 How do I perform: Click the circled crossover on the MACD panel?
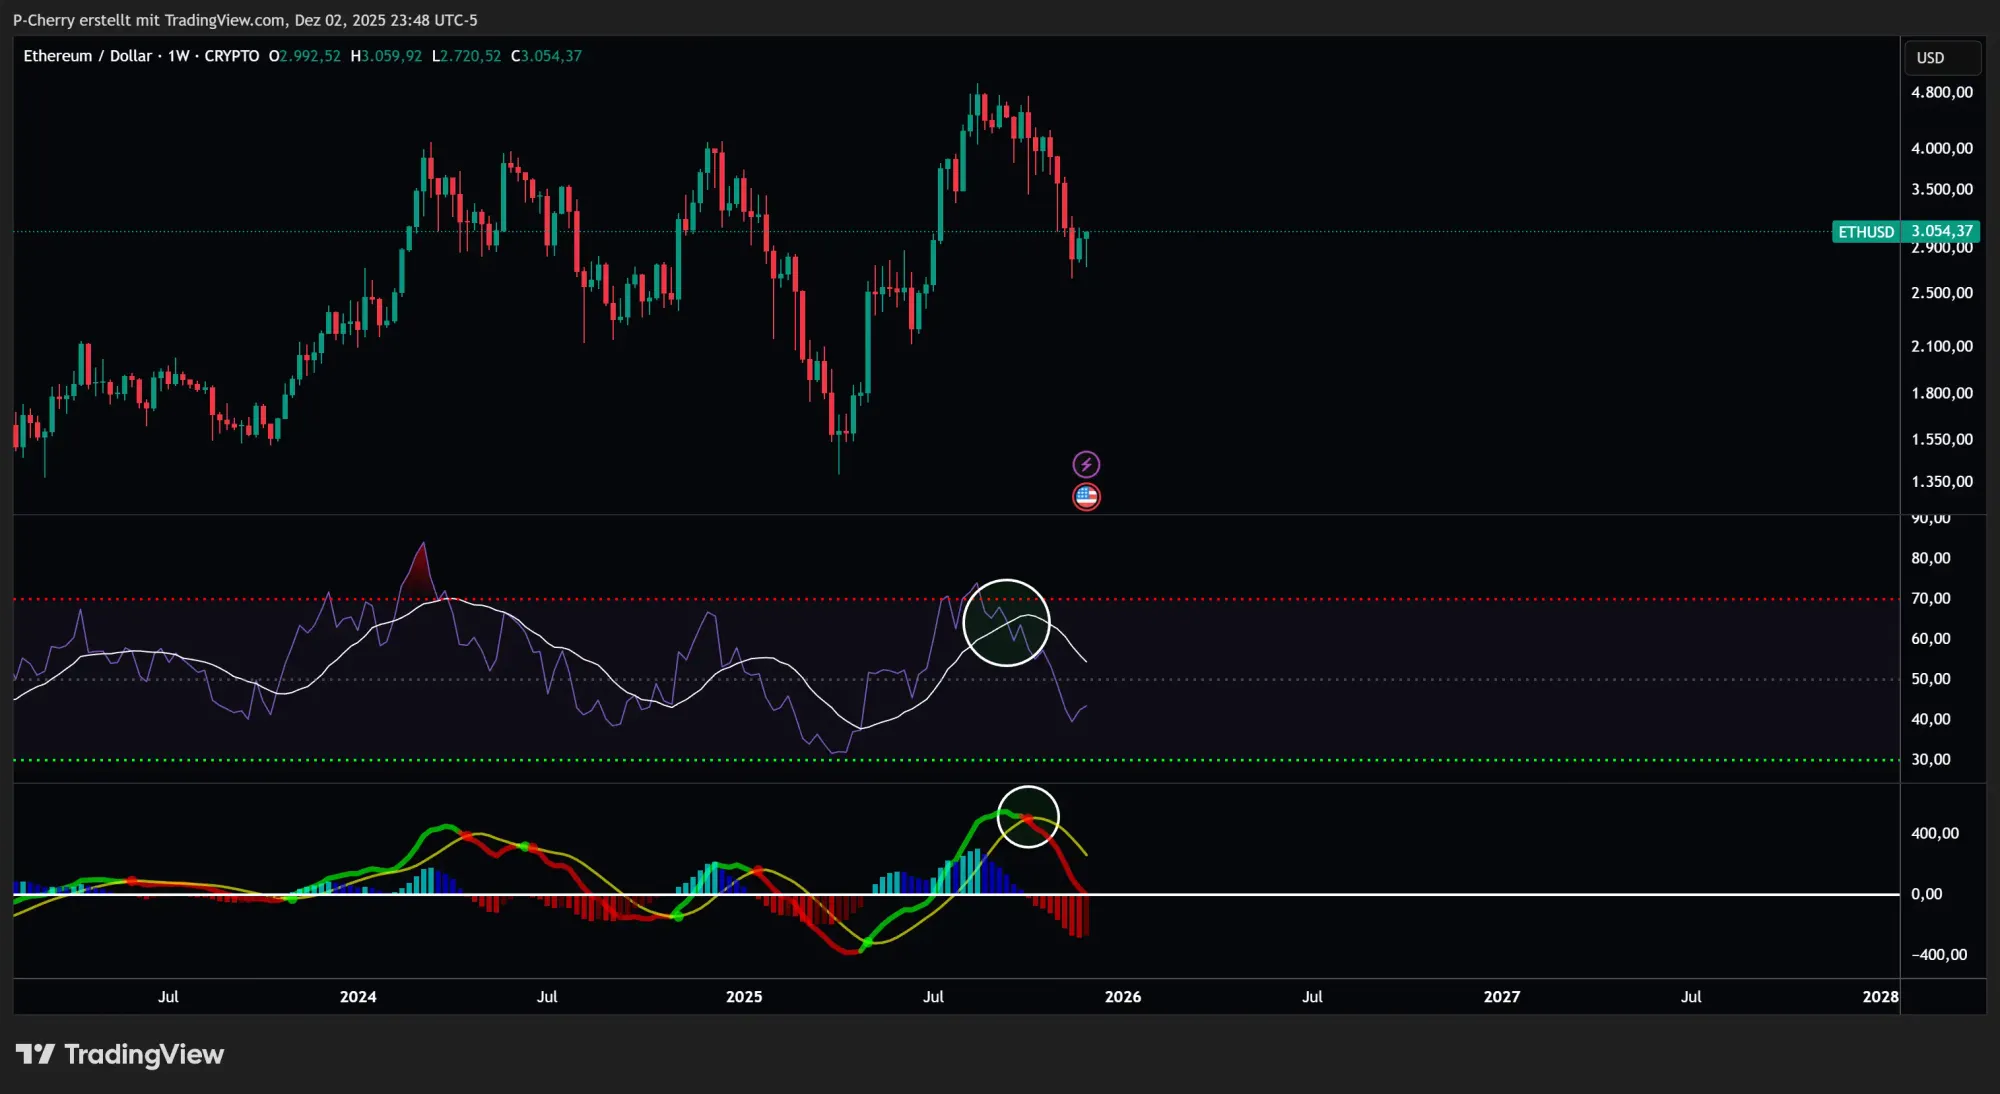click(1028, 817)
